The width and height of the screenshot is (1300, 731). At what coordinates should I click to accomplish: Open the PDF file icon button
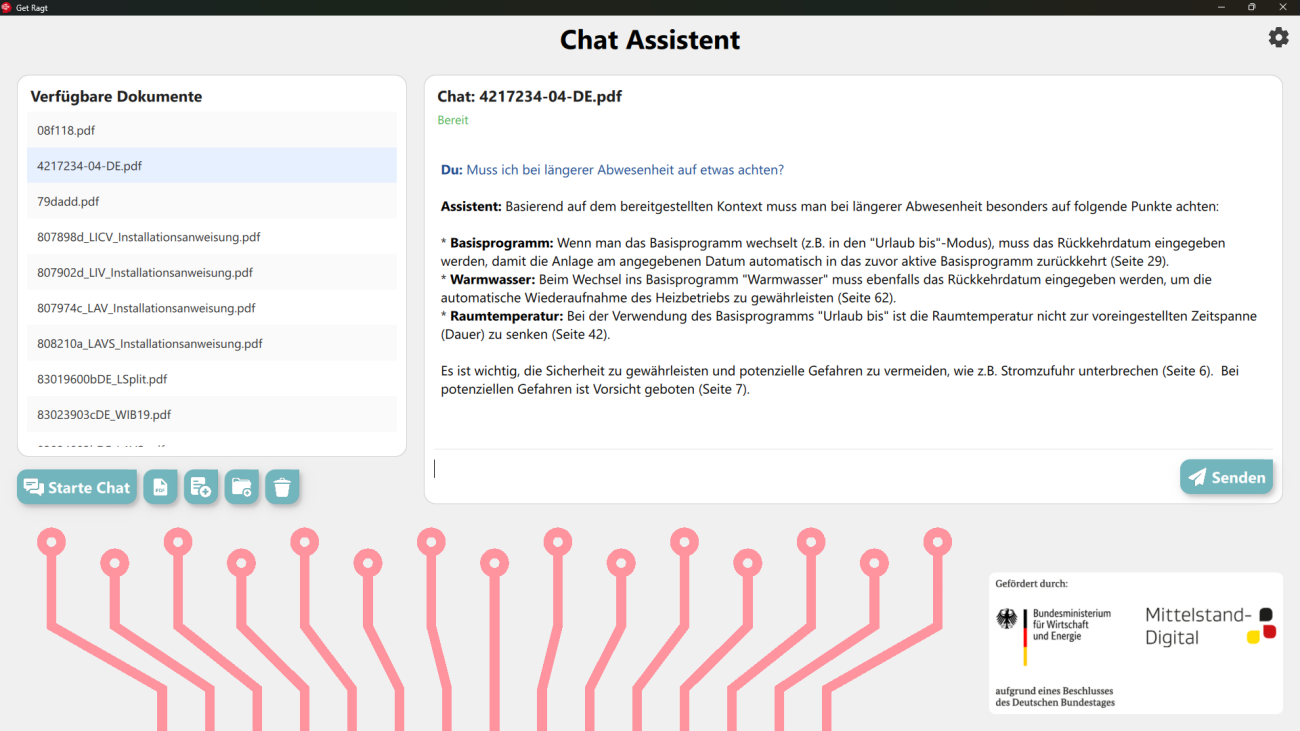160,487
